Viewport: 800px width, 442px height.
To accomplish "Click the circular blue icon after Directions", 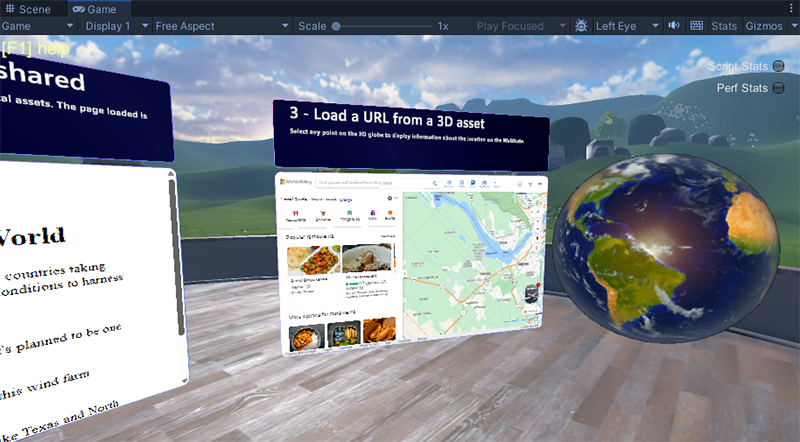I will [462, 182].
